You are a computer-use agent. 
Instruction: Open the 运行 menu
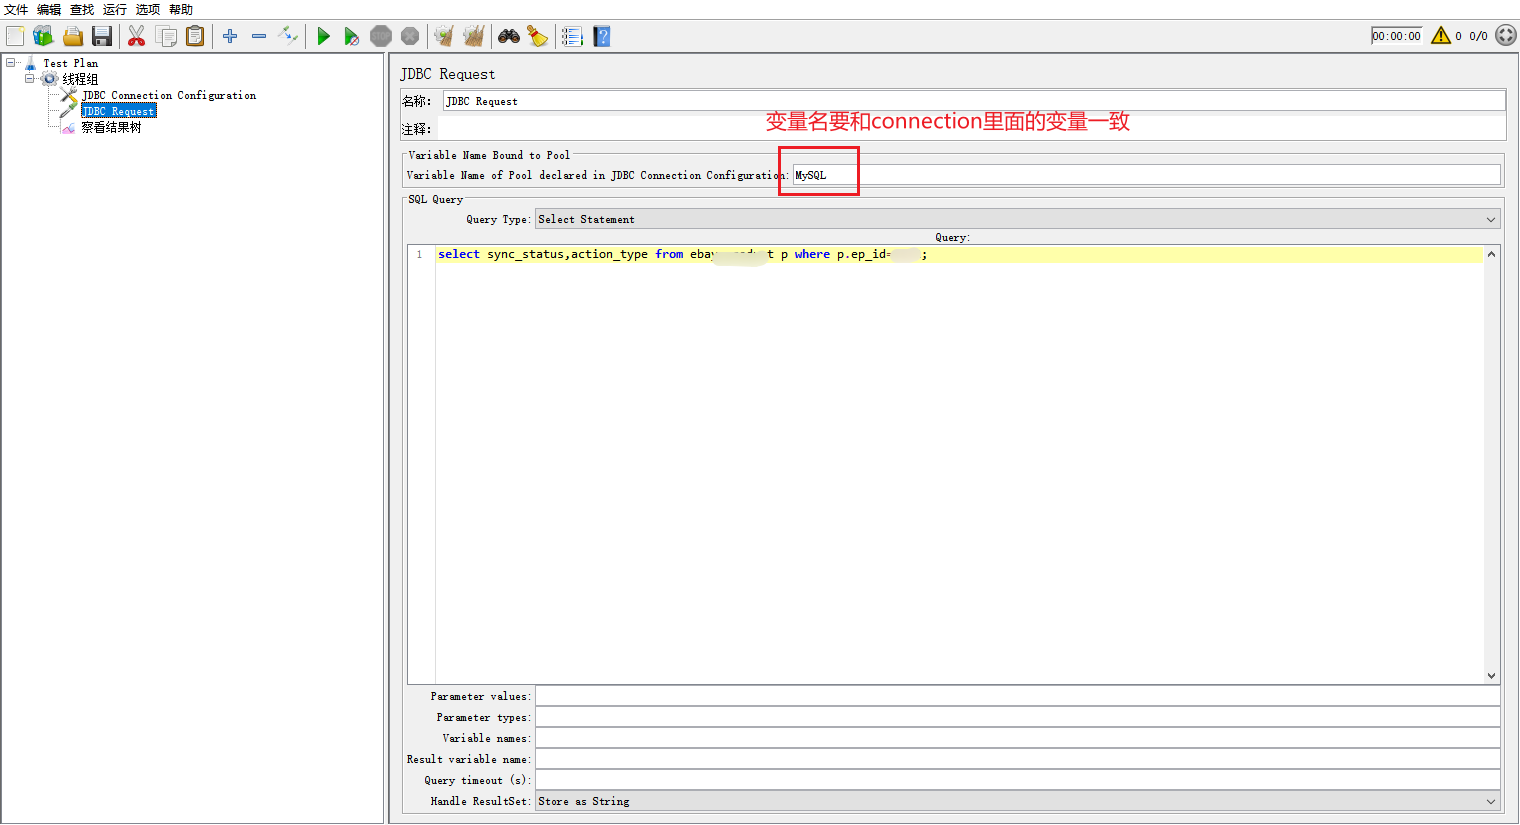pyautogui.click(x=113, y=9)
